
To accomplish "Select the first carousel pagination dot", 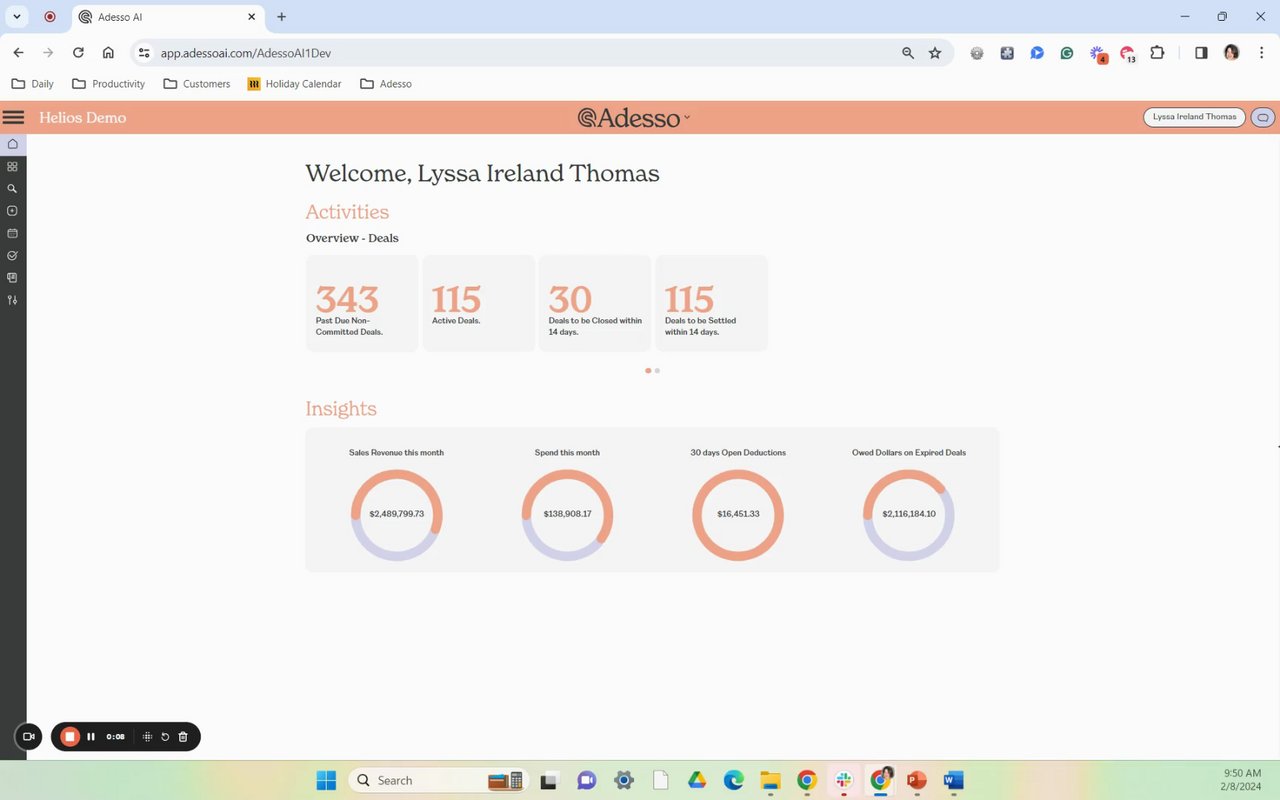I will click(x=648, y=371).
